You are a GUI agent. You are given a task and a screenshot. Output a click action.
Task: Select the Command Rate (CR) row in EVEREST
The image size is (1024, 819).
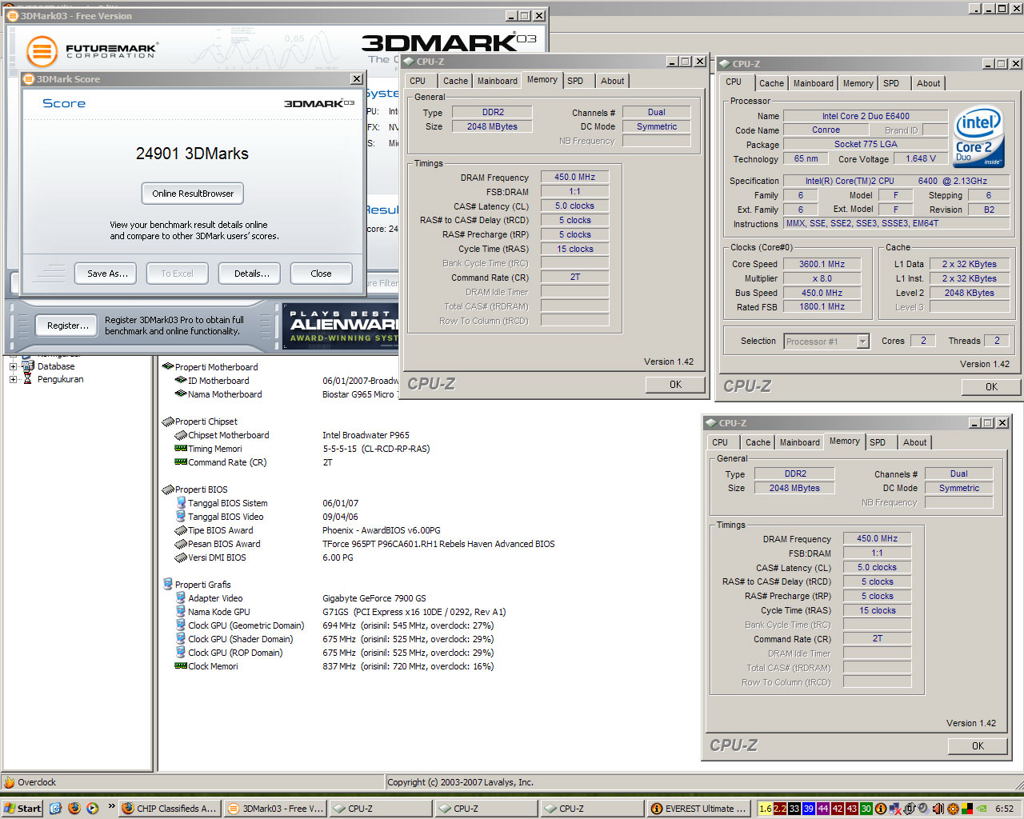pos(253,462)
